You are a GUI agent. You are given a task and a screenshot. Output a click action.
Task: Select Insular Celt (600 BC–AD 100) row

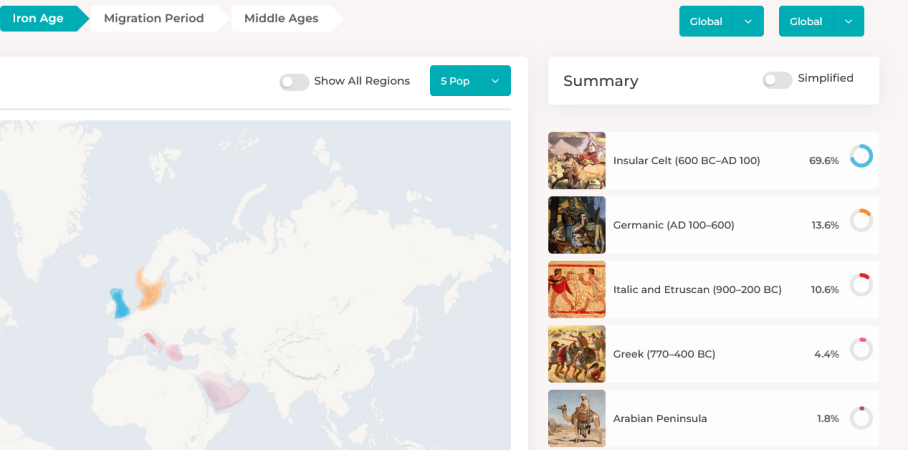(x=713, y=160)
